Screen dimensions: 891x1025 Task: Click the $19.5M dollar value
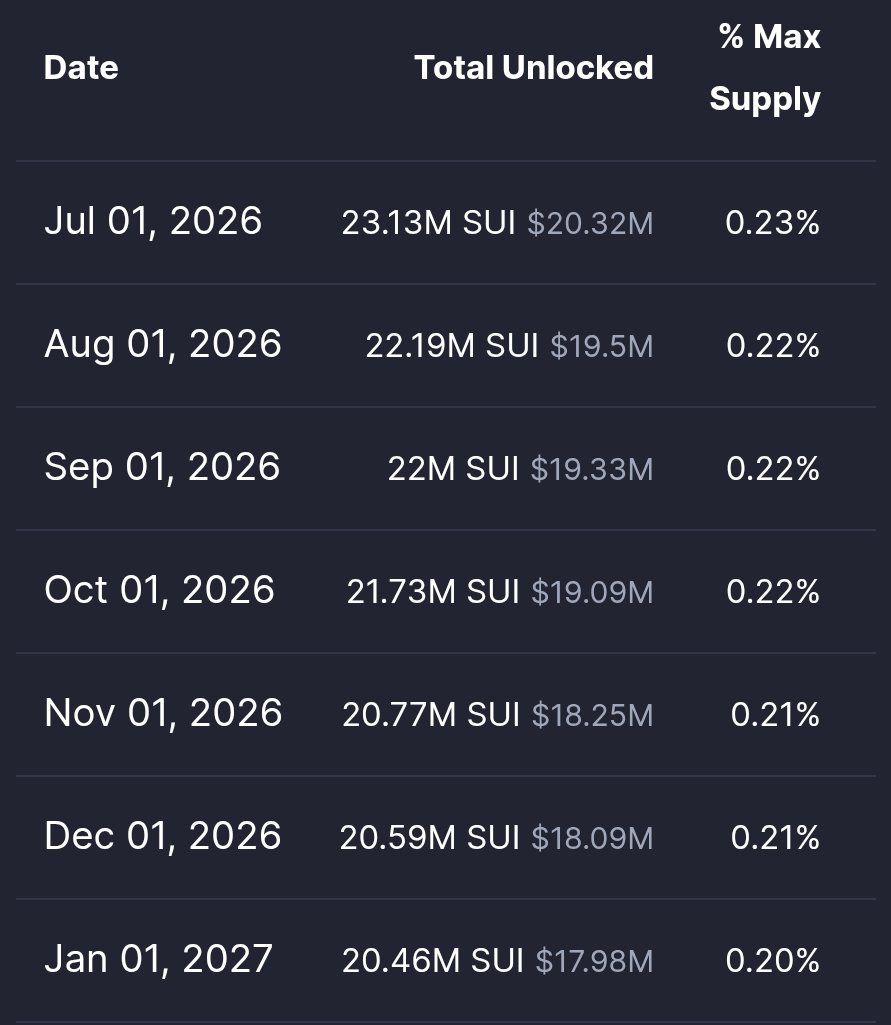[x=601, y=346]
